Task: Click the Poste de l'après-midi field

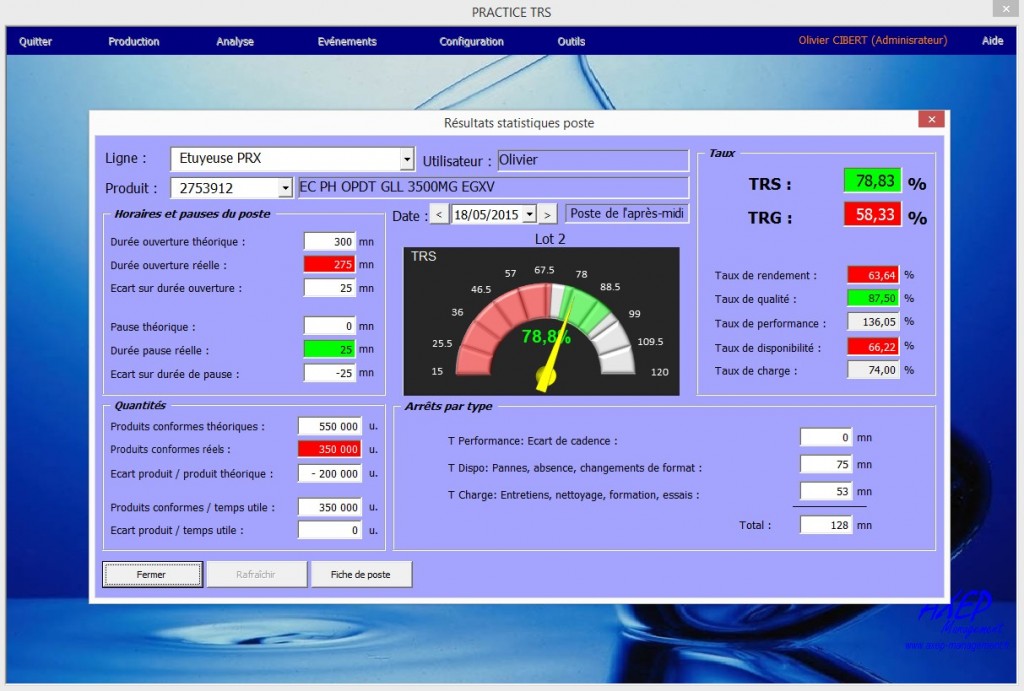Action: 627,214
